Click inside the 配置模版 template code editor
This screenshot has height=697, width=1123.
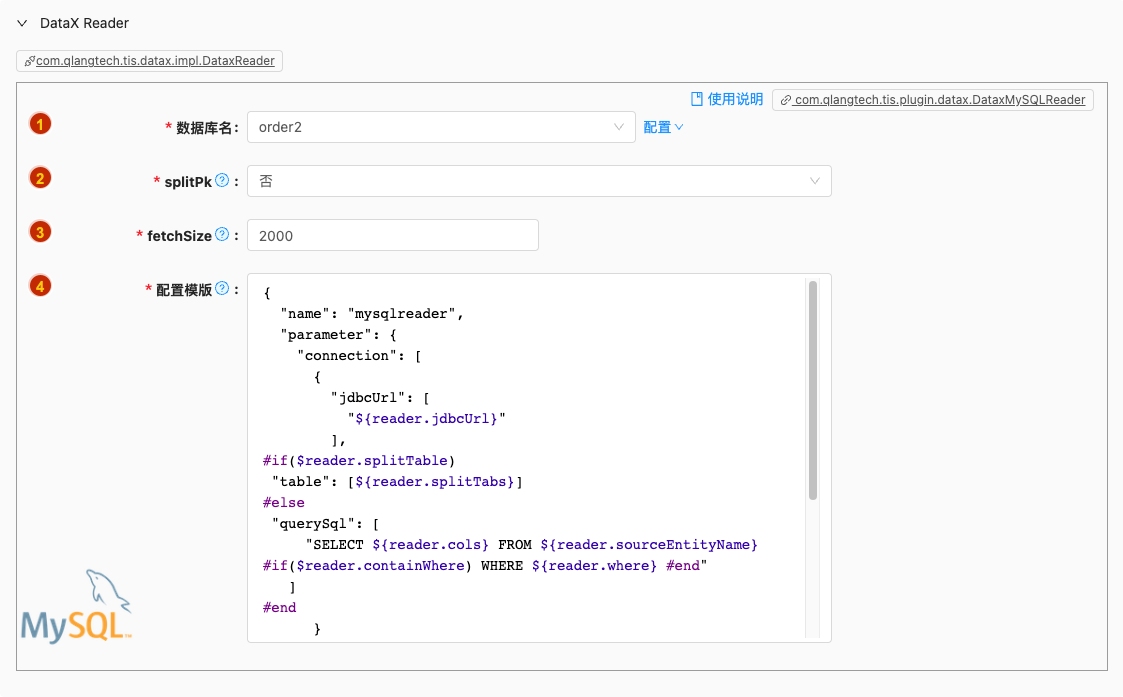click(530, 460)
